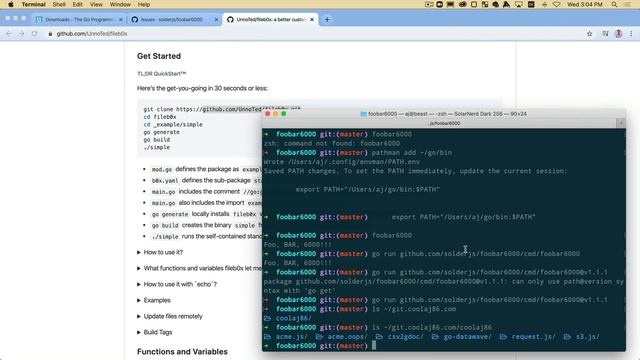Open the Shell menu
640x360 pixels.
(59, 4)
